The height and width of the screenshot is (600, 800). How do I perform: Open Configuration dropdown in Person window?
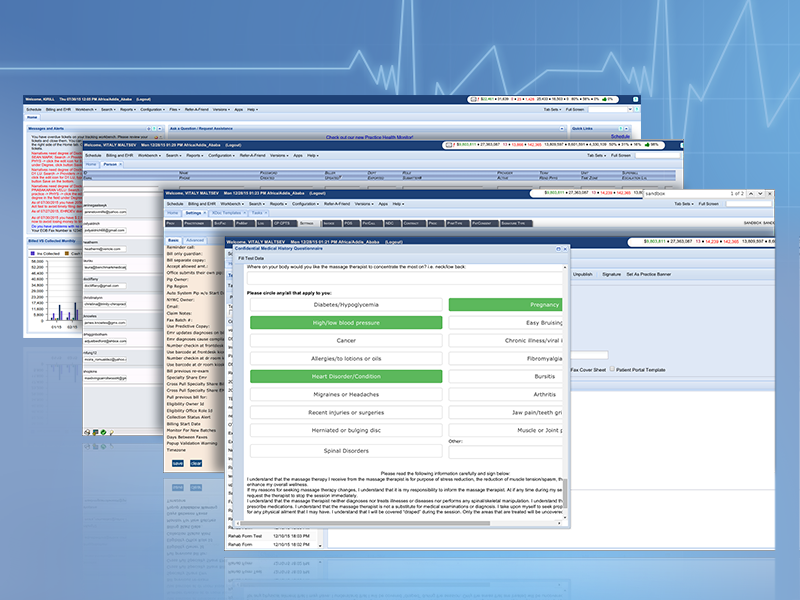click(x=221, y=155)
